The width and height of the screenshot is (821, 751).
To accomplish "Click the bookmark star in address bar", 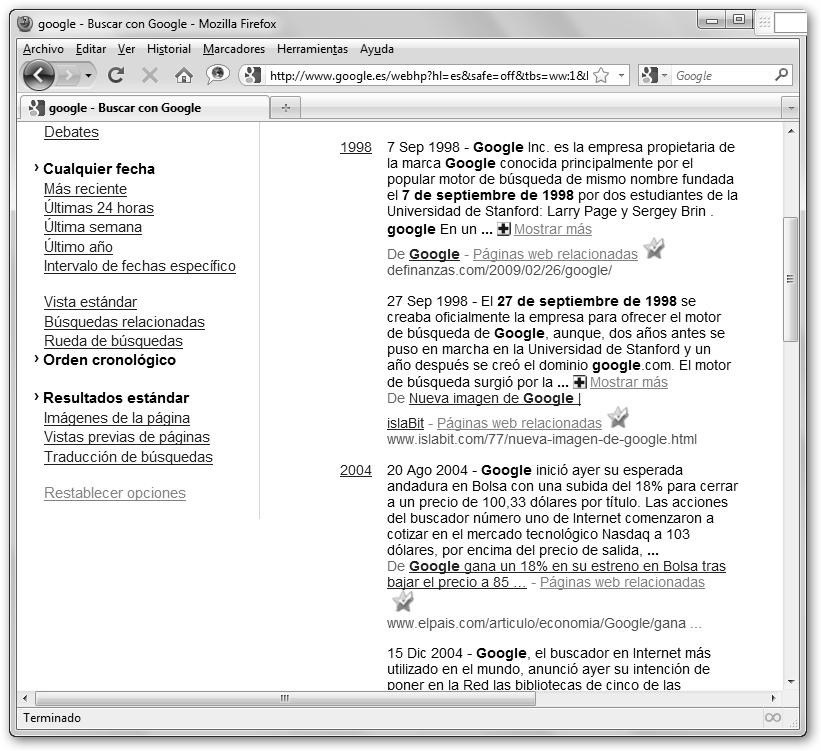I will pyautogui.click(x=601, y=75).
